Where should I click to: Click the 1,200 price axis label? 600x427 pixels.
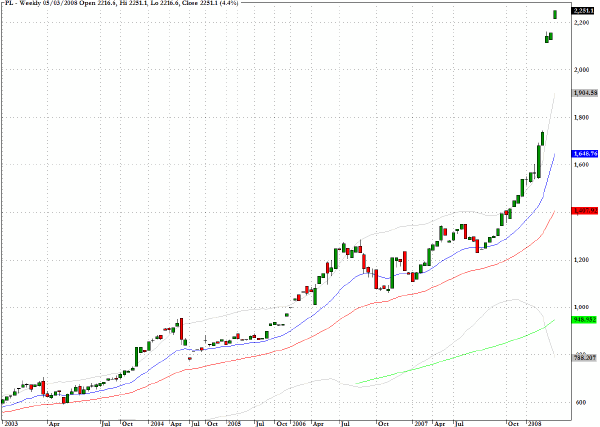click(x=581, y=260)
